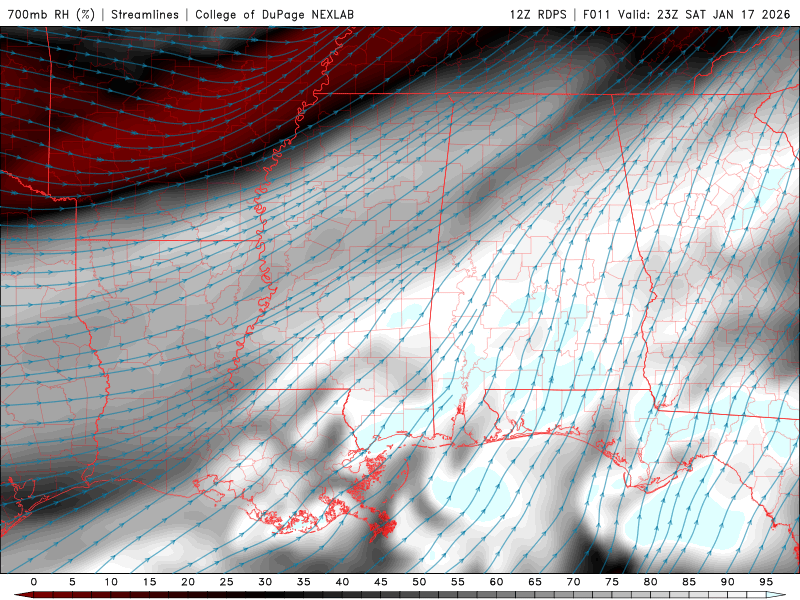Image resolution: width=800 pixels, height=600 pixels.
Task: Click the 85 value on the color scale
Action: pos(689,582)
